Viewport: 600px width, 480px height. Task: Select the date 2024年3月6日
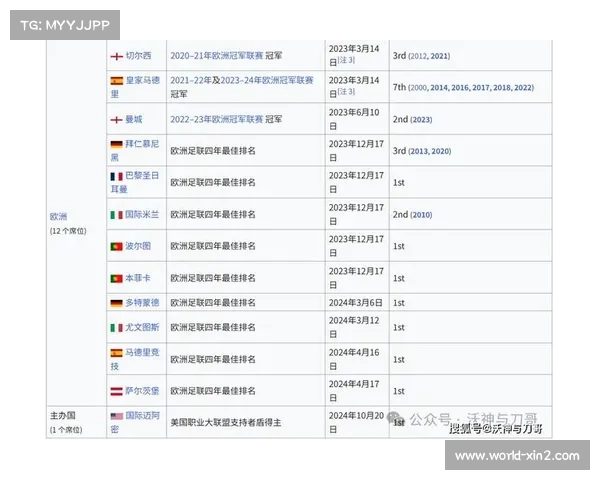click(355, 303)
